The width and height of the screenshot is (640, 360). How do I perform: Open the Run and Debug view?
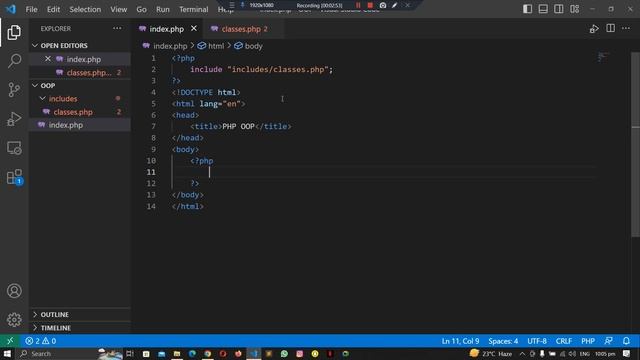(x=14, y=119)
